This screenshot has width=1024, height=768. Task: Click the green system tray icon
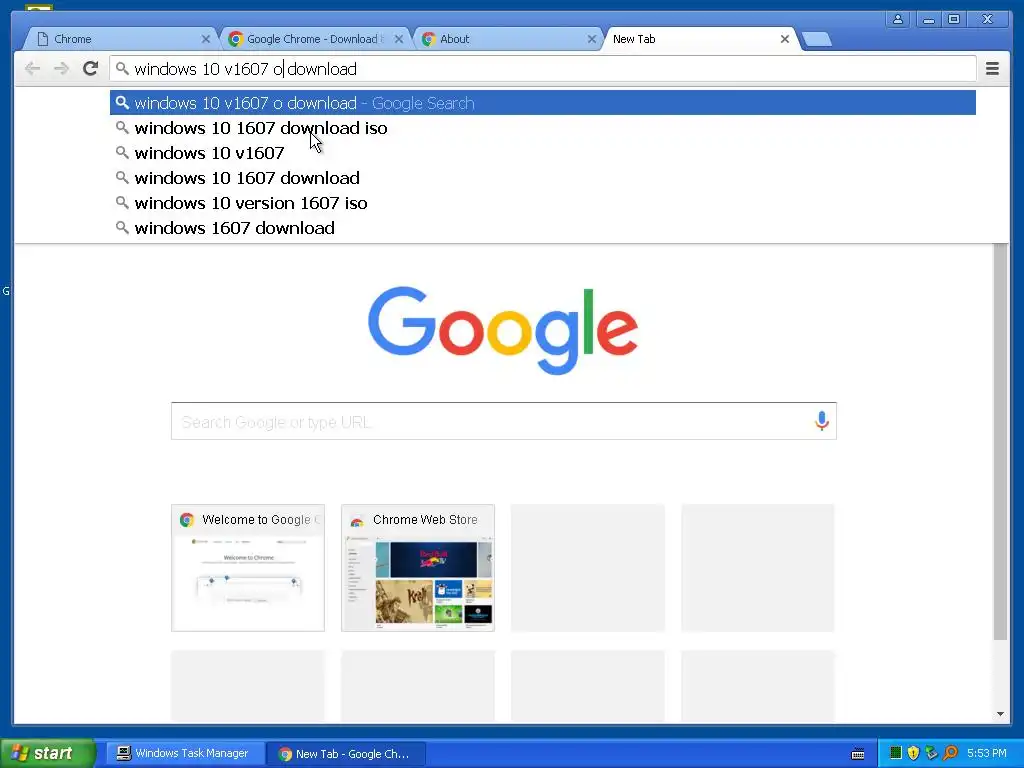(896, 753)
